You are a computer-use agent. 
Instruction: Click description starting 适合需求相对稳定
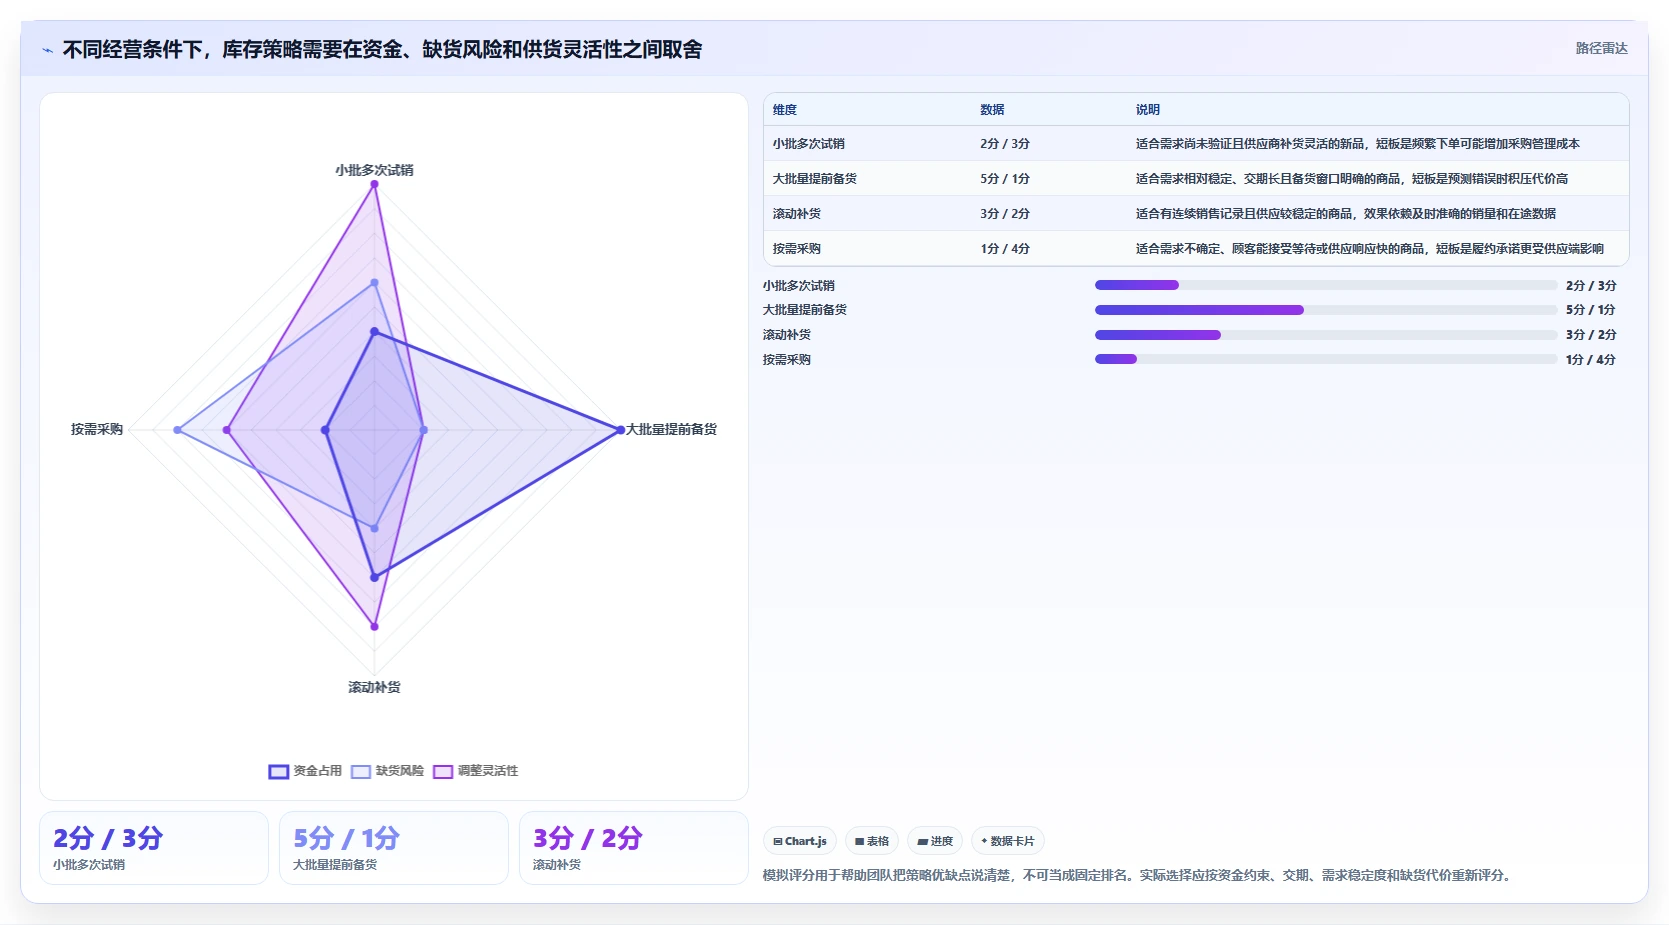click(x=1352, y=179)
